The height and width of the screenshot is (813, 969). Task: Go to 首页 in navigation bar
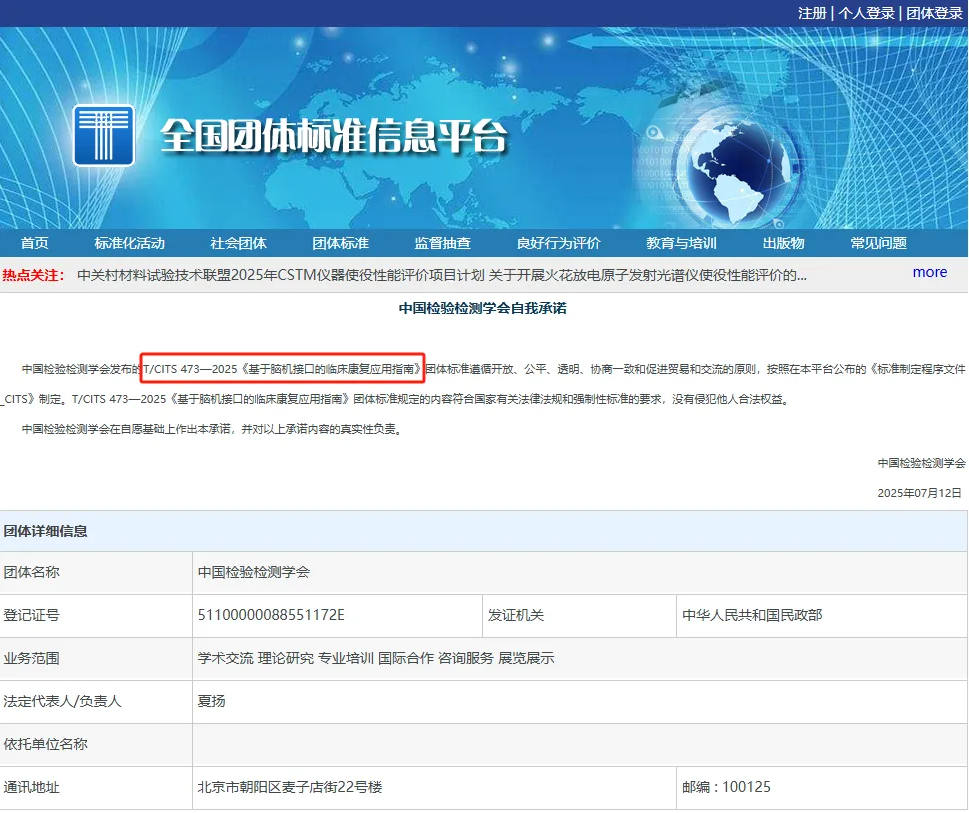point(35,243)
